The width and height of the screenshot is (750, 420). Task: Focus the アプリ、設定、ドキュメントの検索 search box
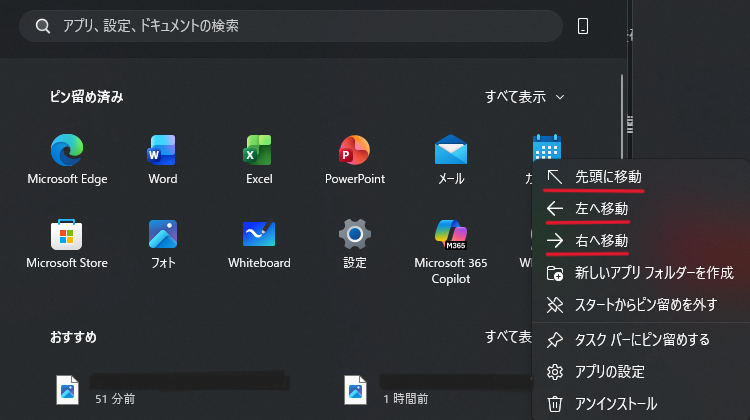(x=291, y=26)
